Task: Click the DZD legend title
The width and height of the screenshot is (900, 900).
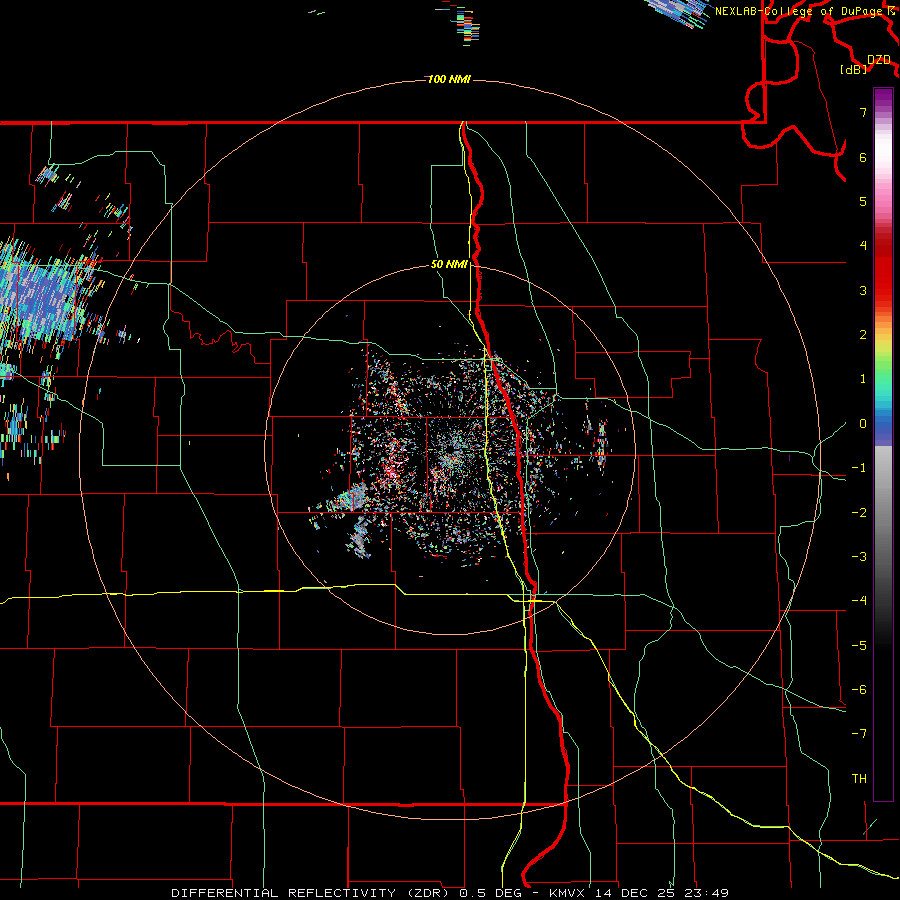Action: pyautogui.click(x=879, y=60)
